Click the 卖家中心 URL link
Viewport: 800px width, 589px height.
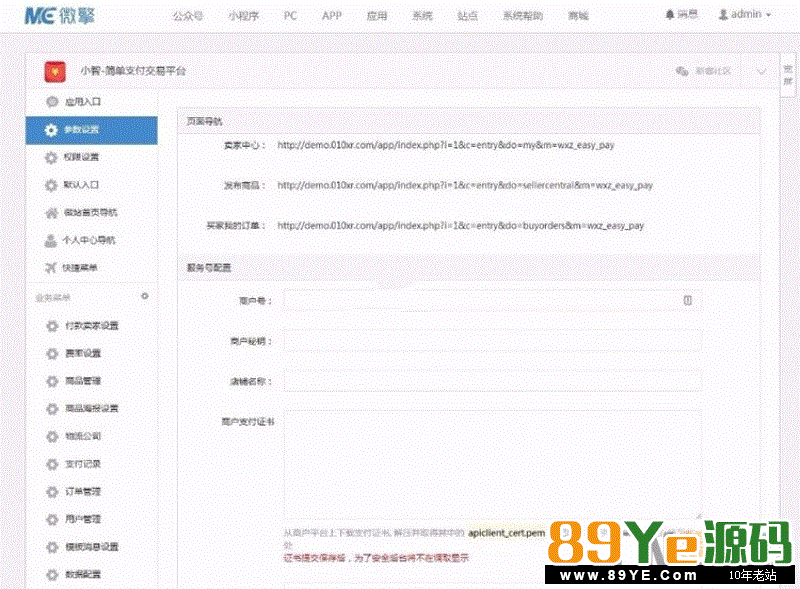point(445,145)
